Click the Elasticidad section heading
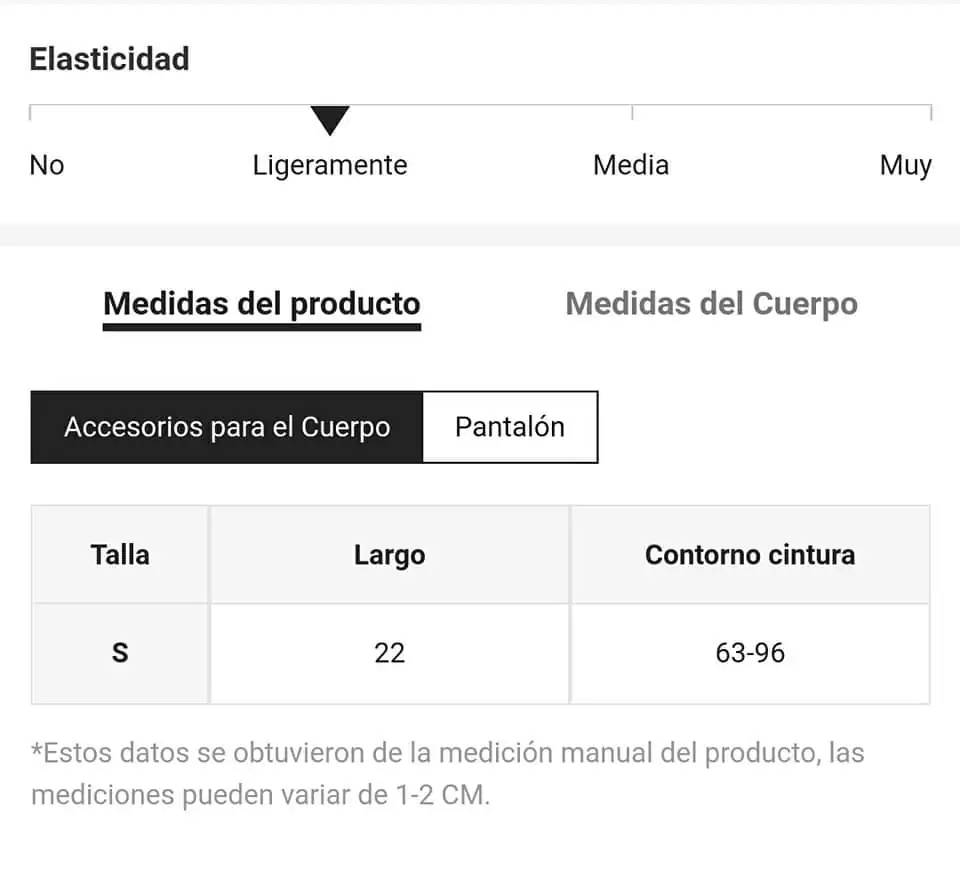 [110, 59]
